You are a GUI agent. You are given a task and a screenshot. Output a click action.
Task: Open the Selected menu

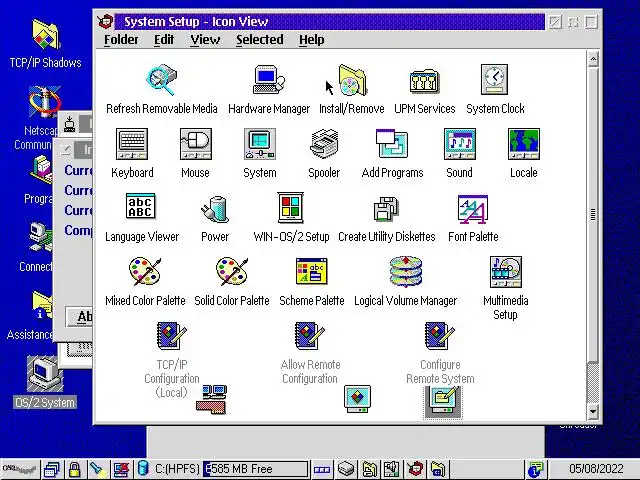pos(260,40)
